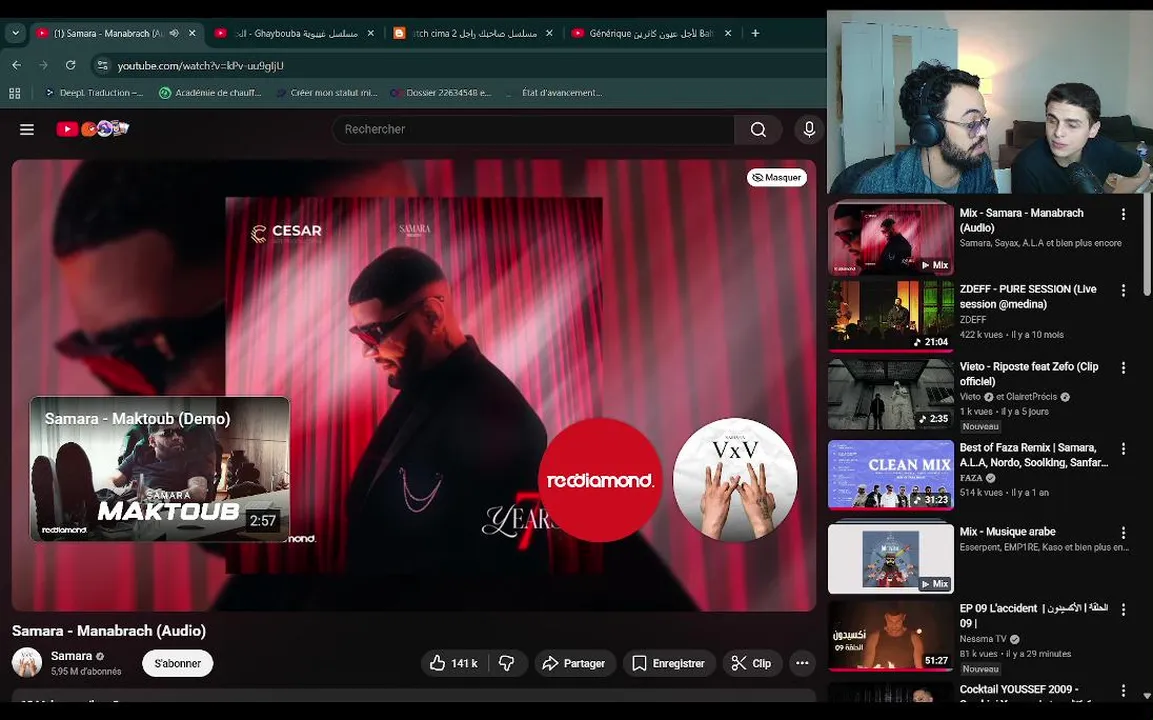
Task: Click the search magnifier button
Action: (758, 129)
